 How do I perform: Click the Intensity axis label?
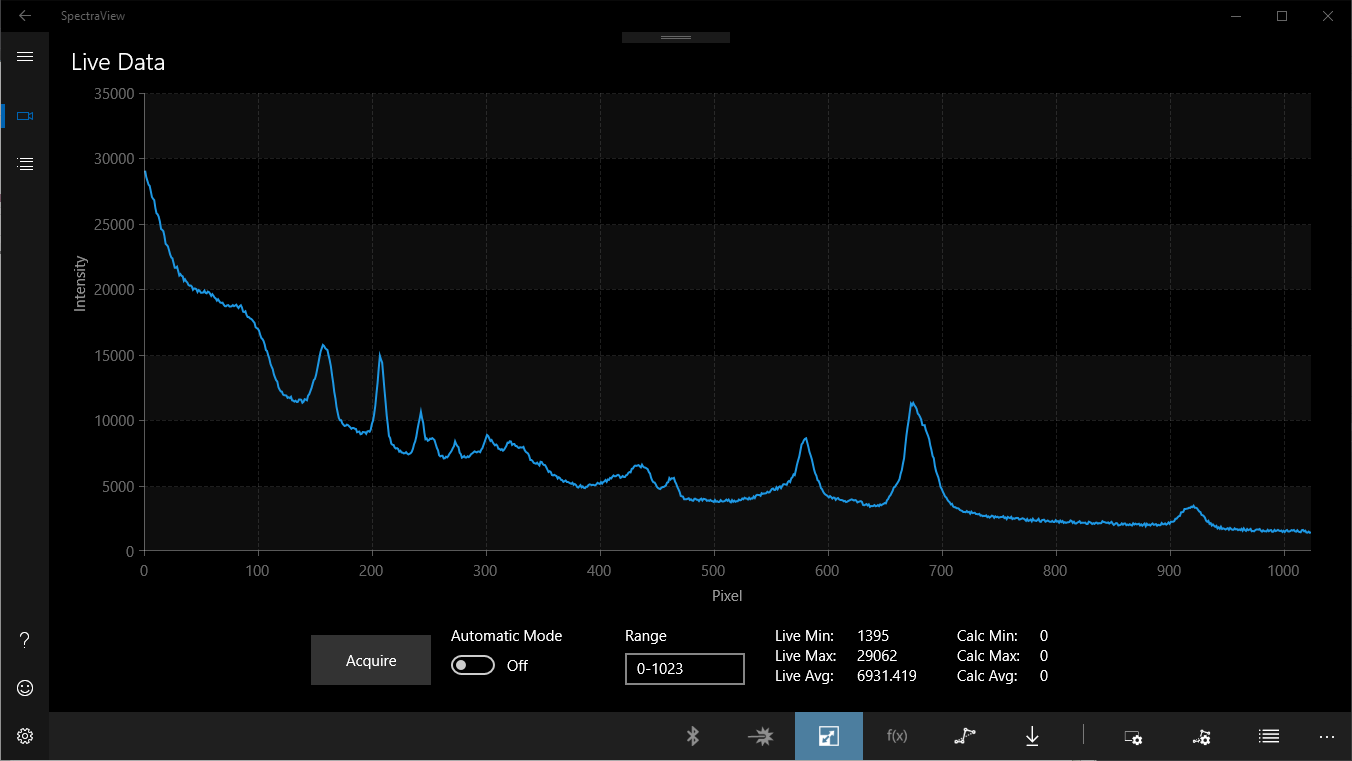point(81,284)
